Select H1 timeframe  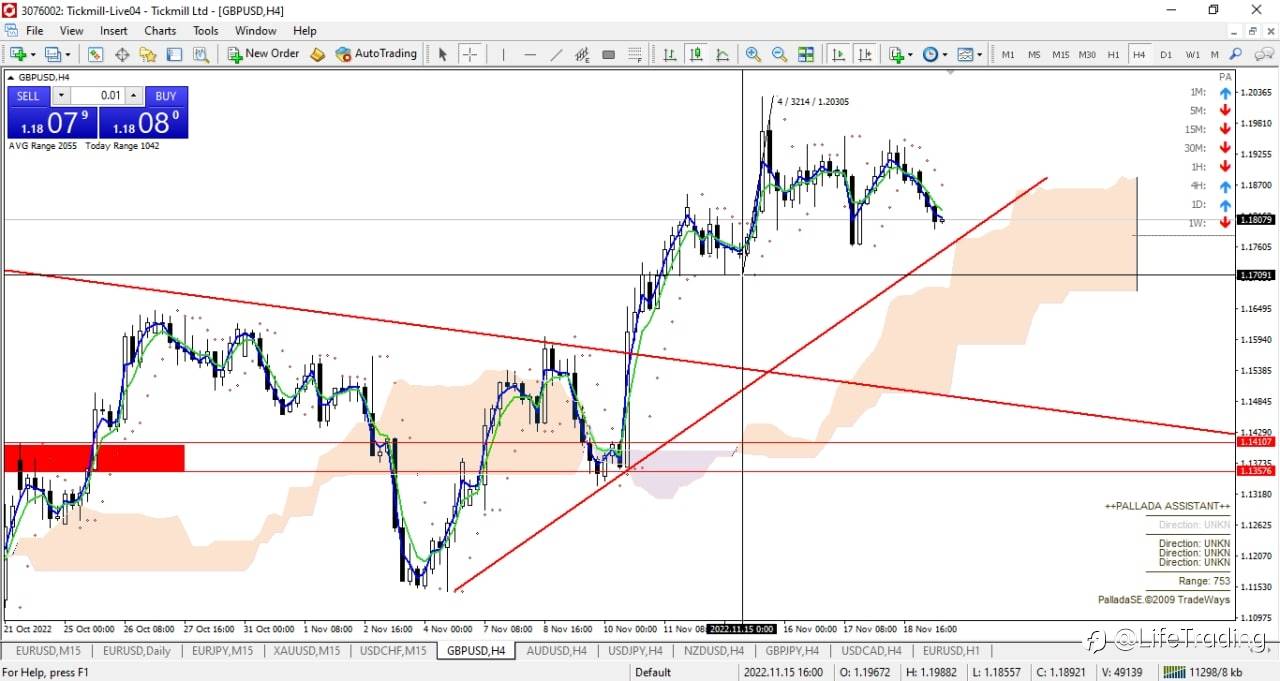coord(1113,54)
